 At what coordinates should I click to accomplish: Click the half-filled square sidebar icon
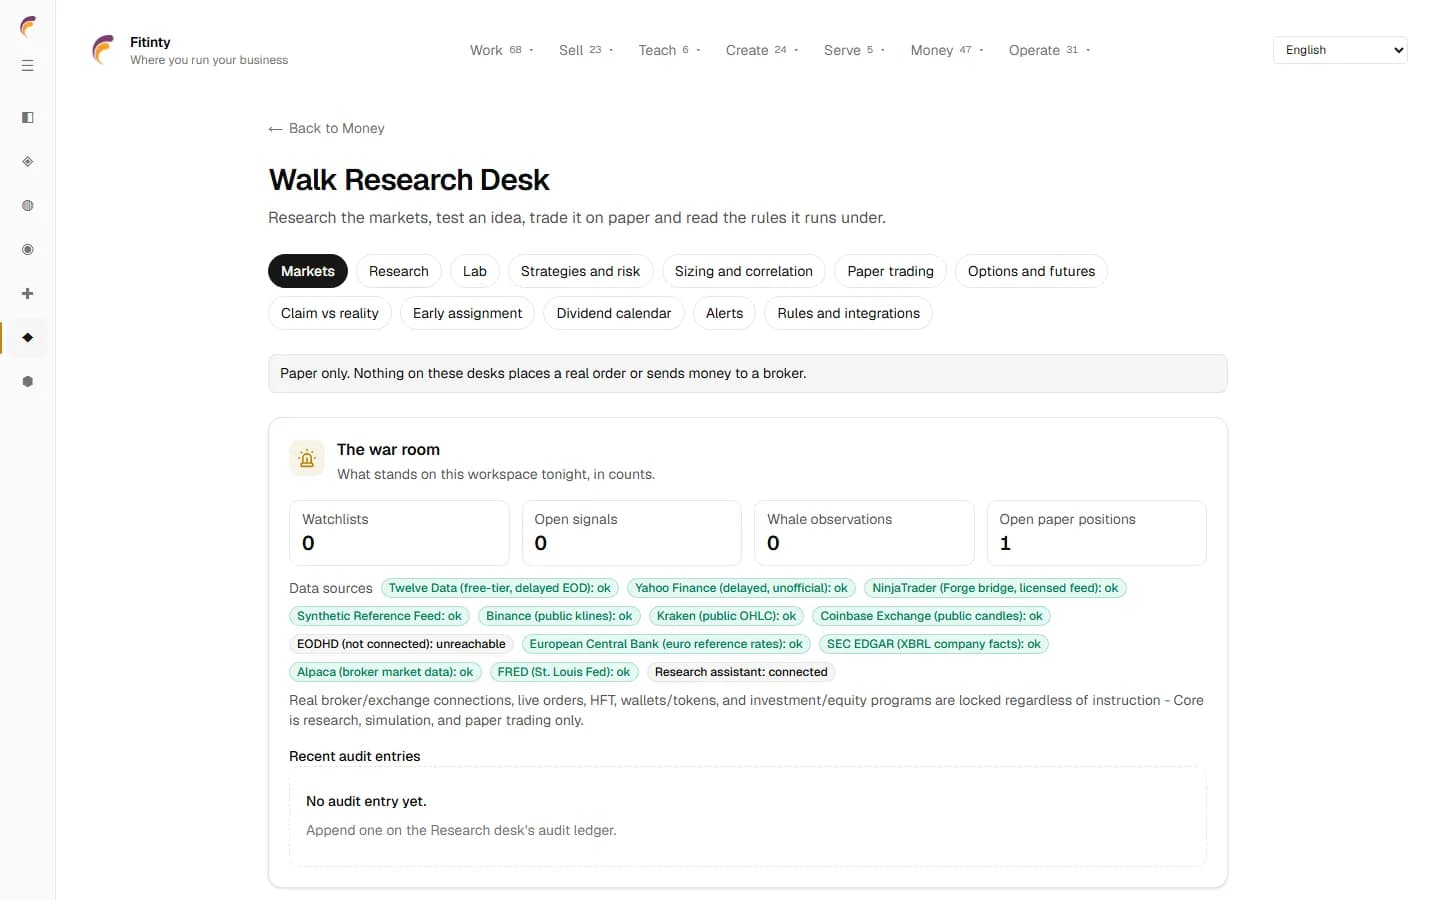(x=28, y=118)
